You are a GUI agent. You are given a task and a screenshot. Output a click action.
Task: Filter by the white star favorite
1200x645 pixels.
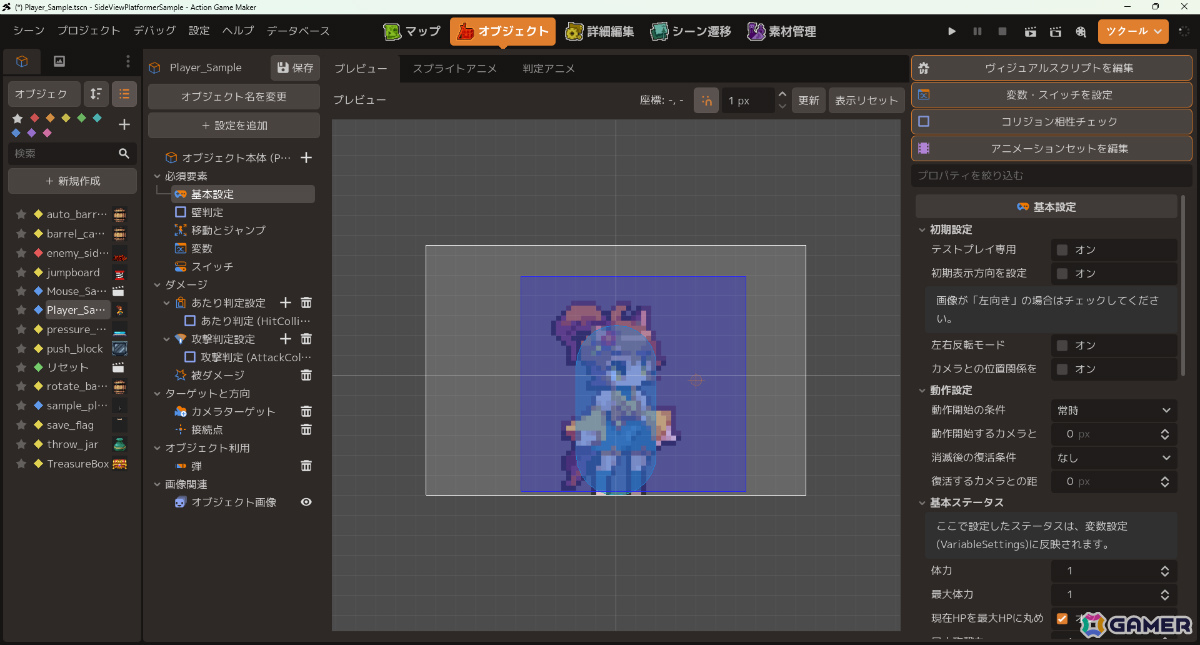(x=17, y=118)
